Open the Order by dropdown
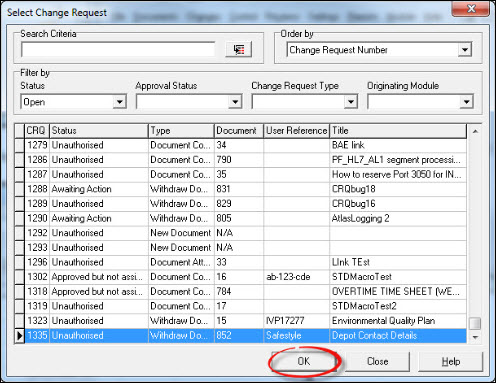The image size is (496, 383). click(464, 50)
